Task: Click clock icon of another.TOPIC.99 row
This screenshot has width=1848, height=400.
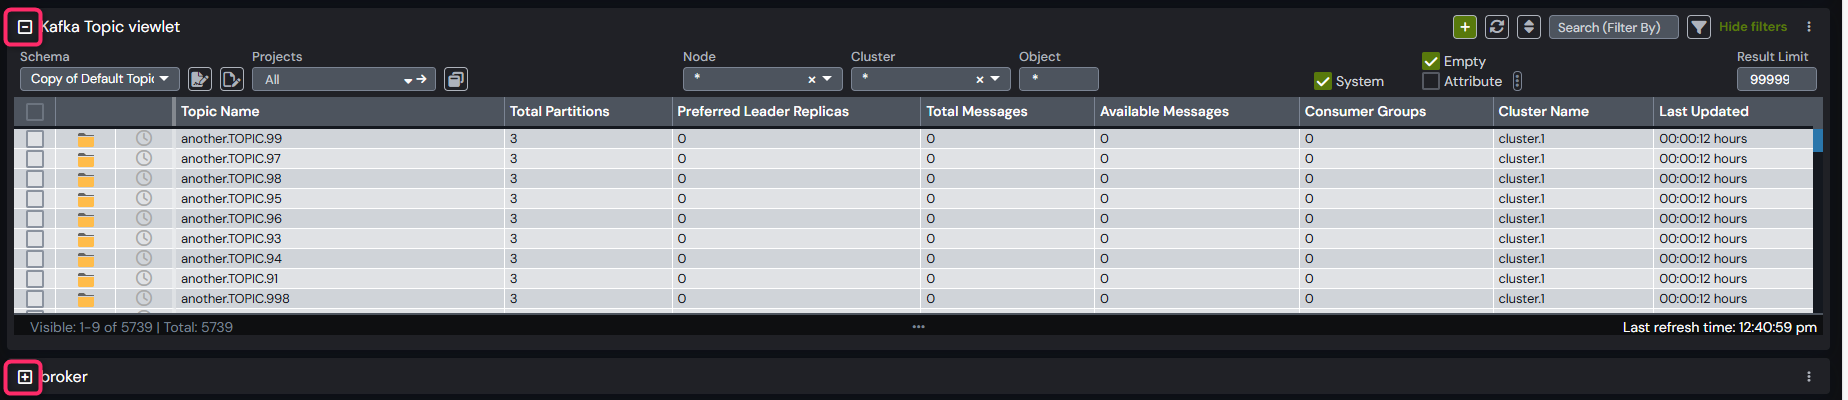Action: pyautogui.click(x=144, y=138)
